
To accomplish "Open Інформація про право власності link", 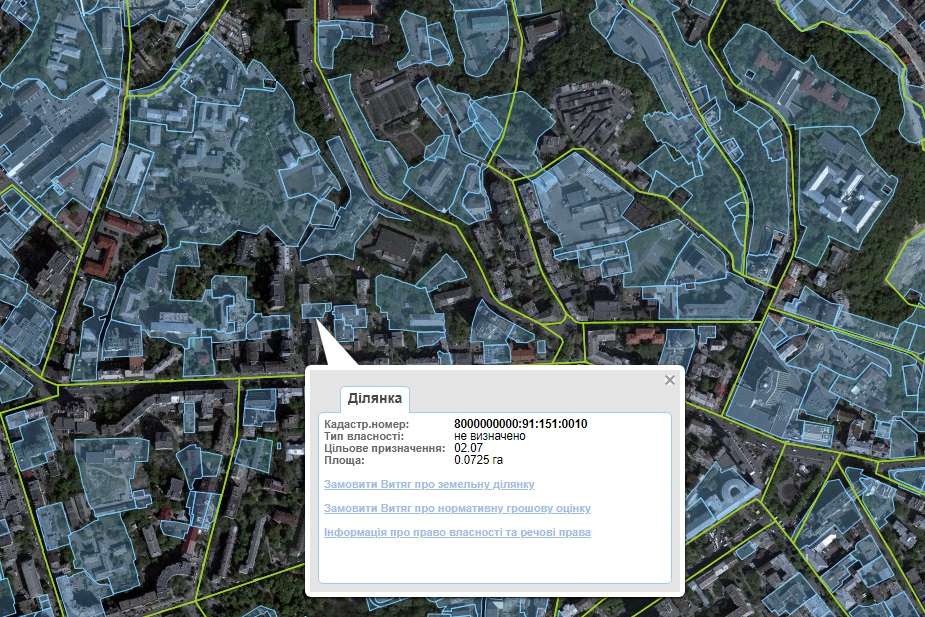I will (457, 532).
